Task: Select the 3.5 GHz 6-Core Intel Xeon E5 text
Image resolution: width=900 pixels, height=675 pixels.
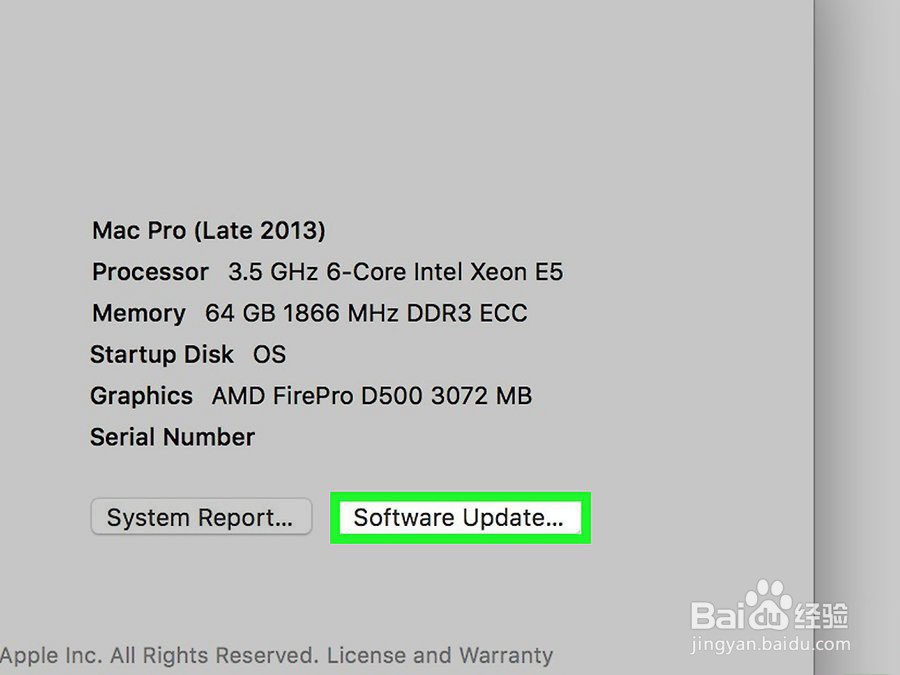Action: pos(395,272)
